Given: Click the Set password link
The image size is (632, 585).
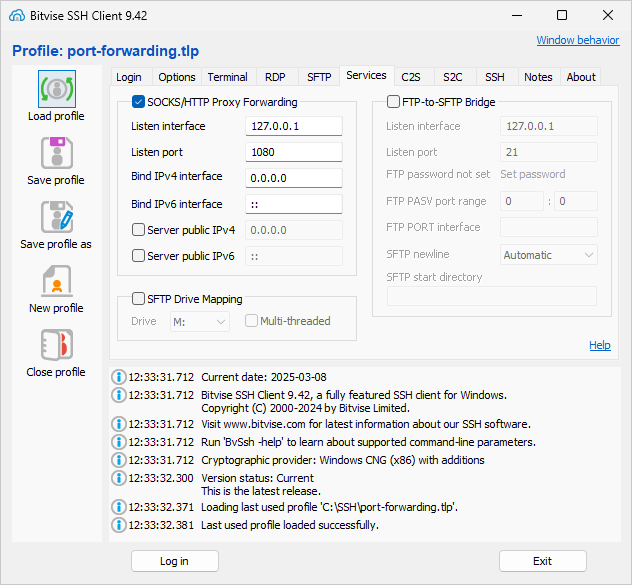Looking at the screenshot, I should 533,174.
